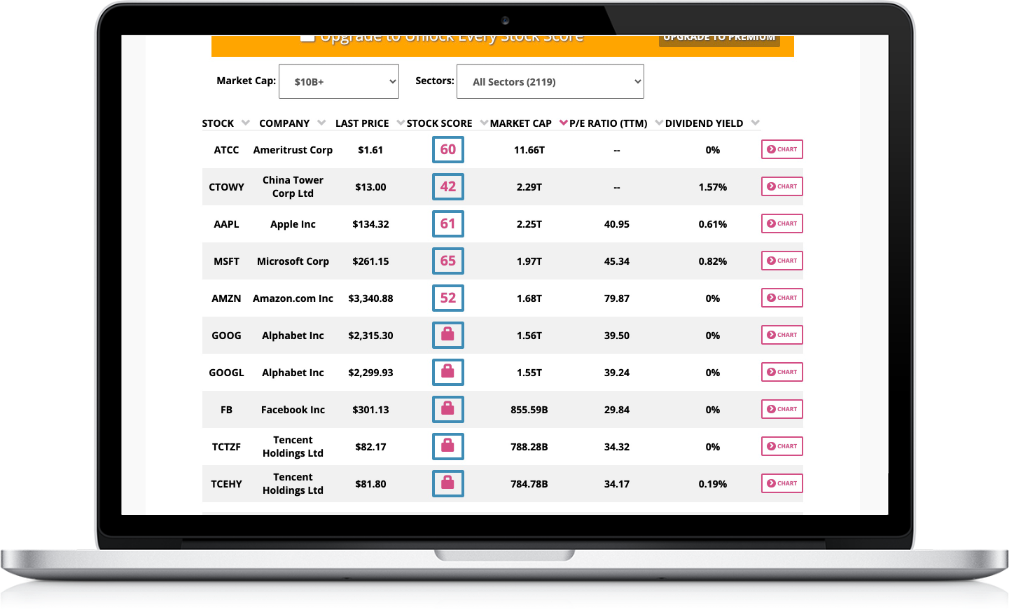Click the Microsoft Corp company name

pyautogui.click(x=292, y=261)
